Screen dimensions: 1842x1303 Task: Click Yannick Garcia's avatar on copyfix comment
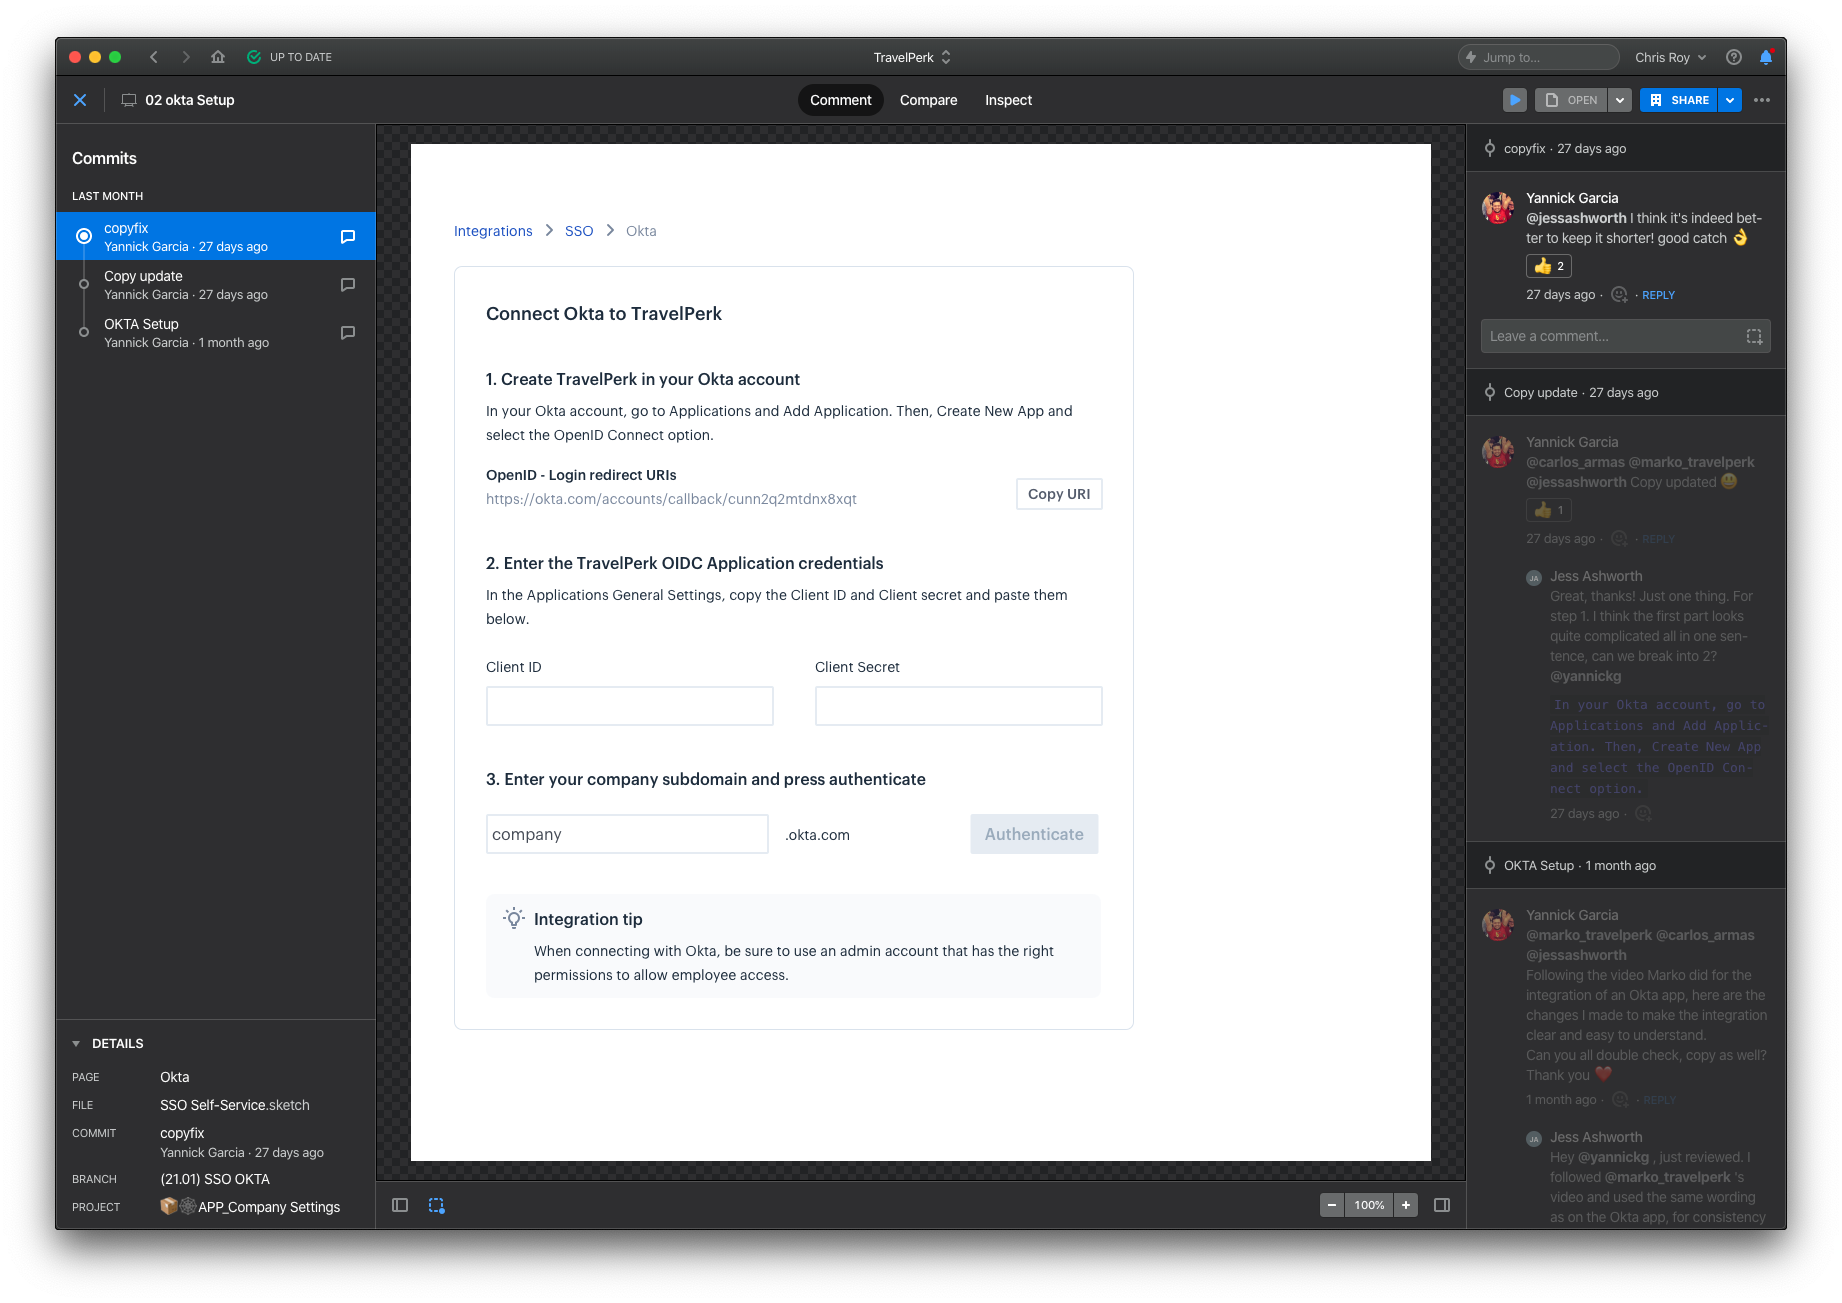point(1498,208)
